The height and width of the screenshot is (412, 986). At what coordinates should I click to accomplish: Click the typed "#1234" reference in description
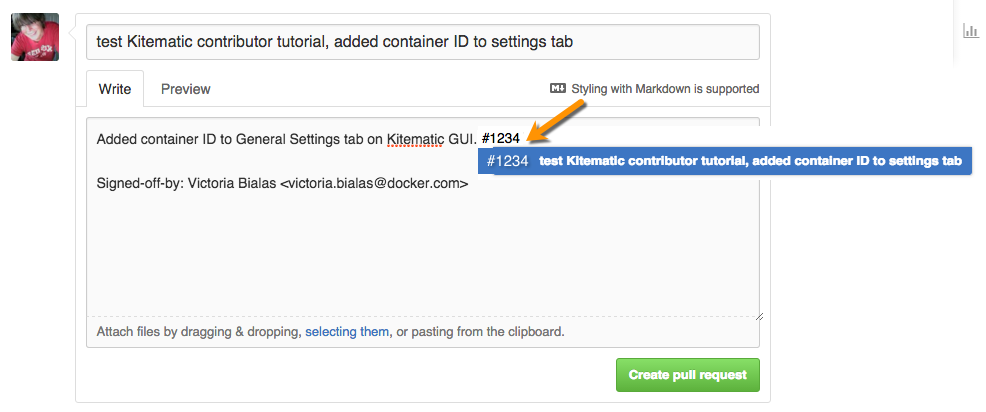coord(500,138)
